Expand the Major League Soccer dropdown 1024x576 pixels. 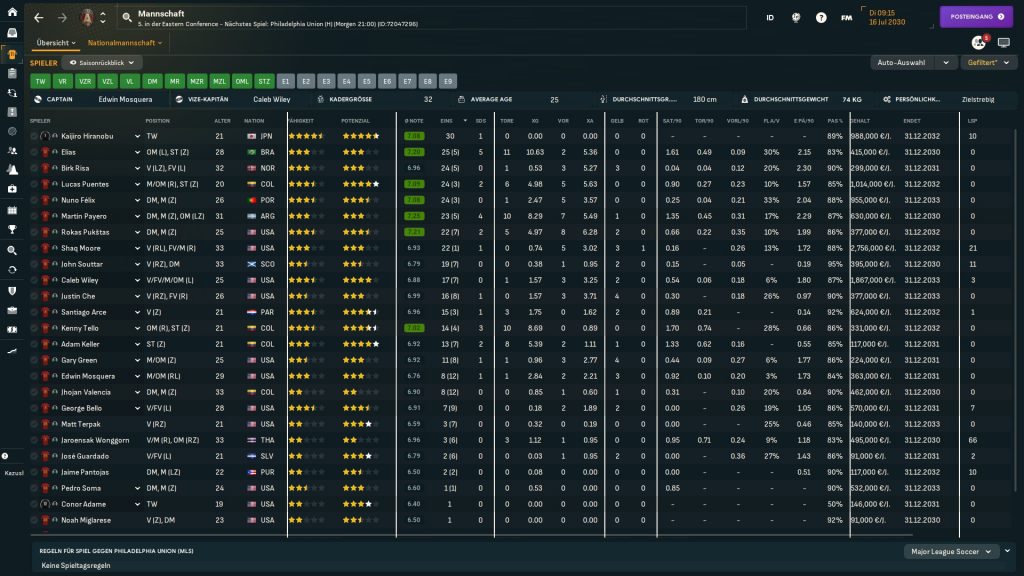950,551
